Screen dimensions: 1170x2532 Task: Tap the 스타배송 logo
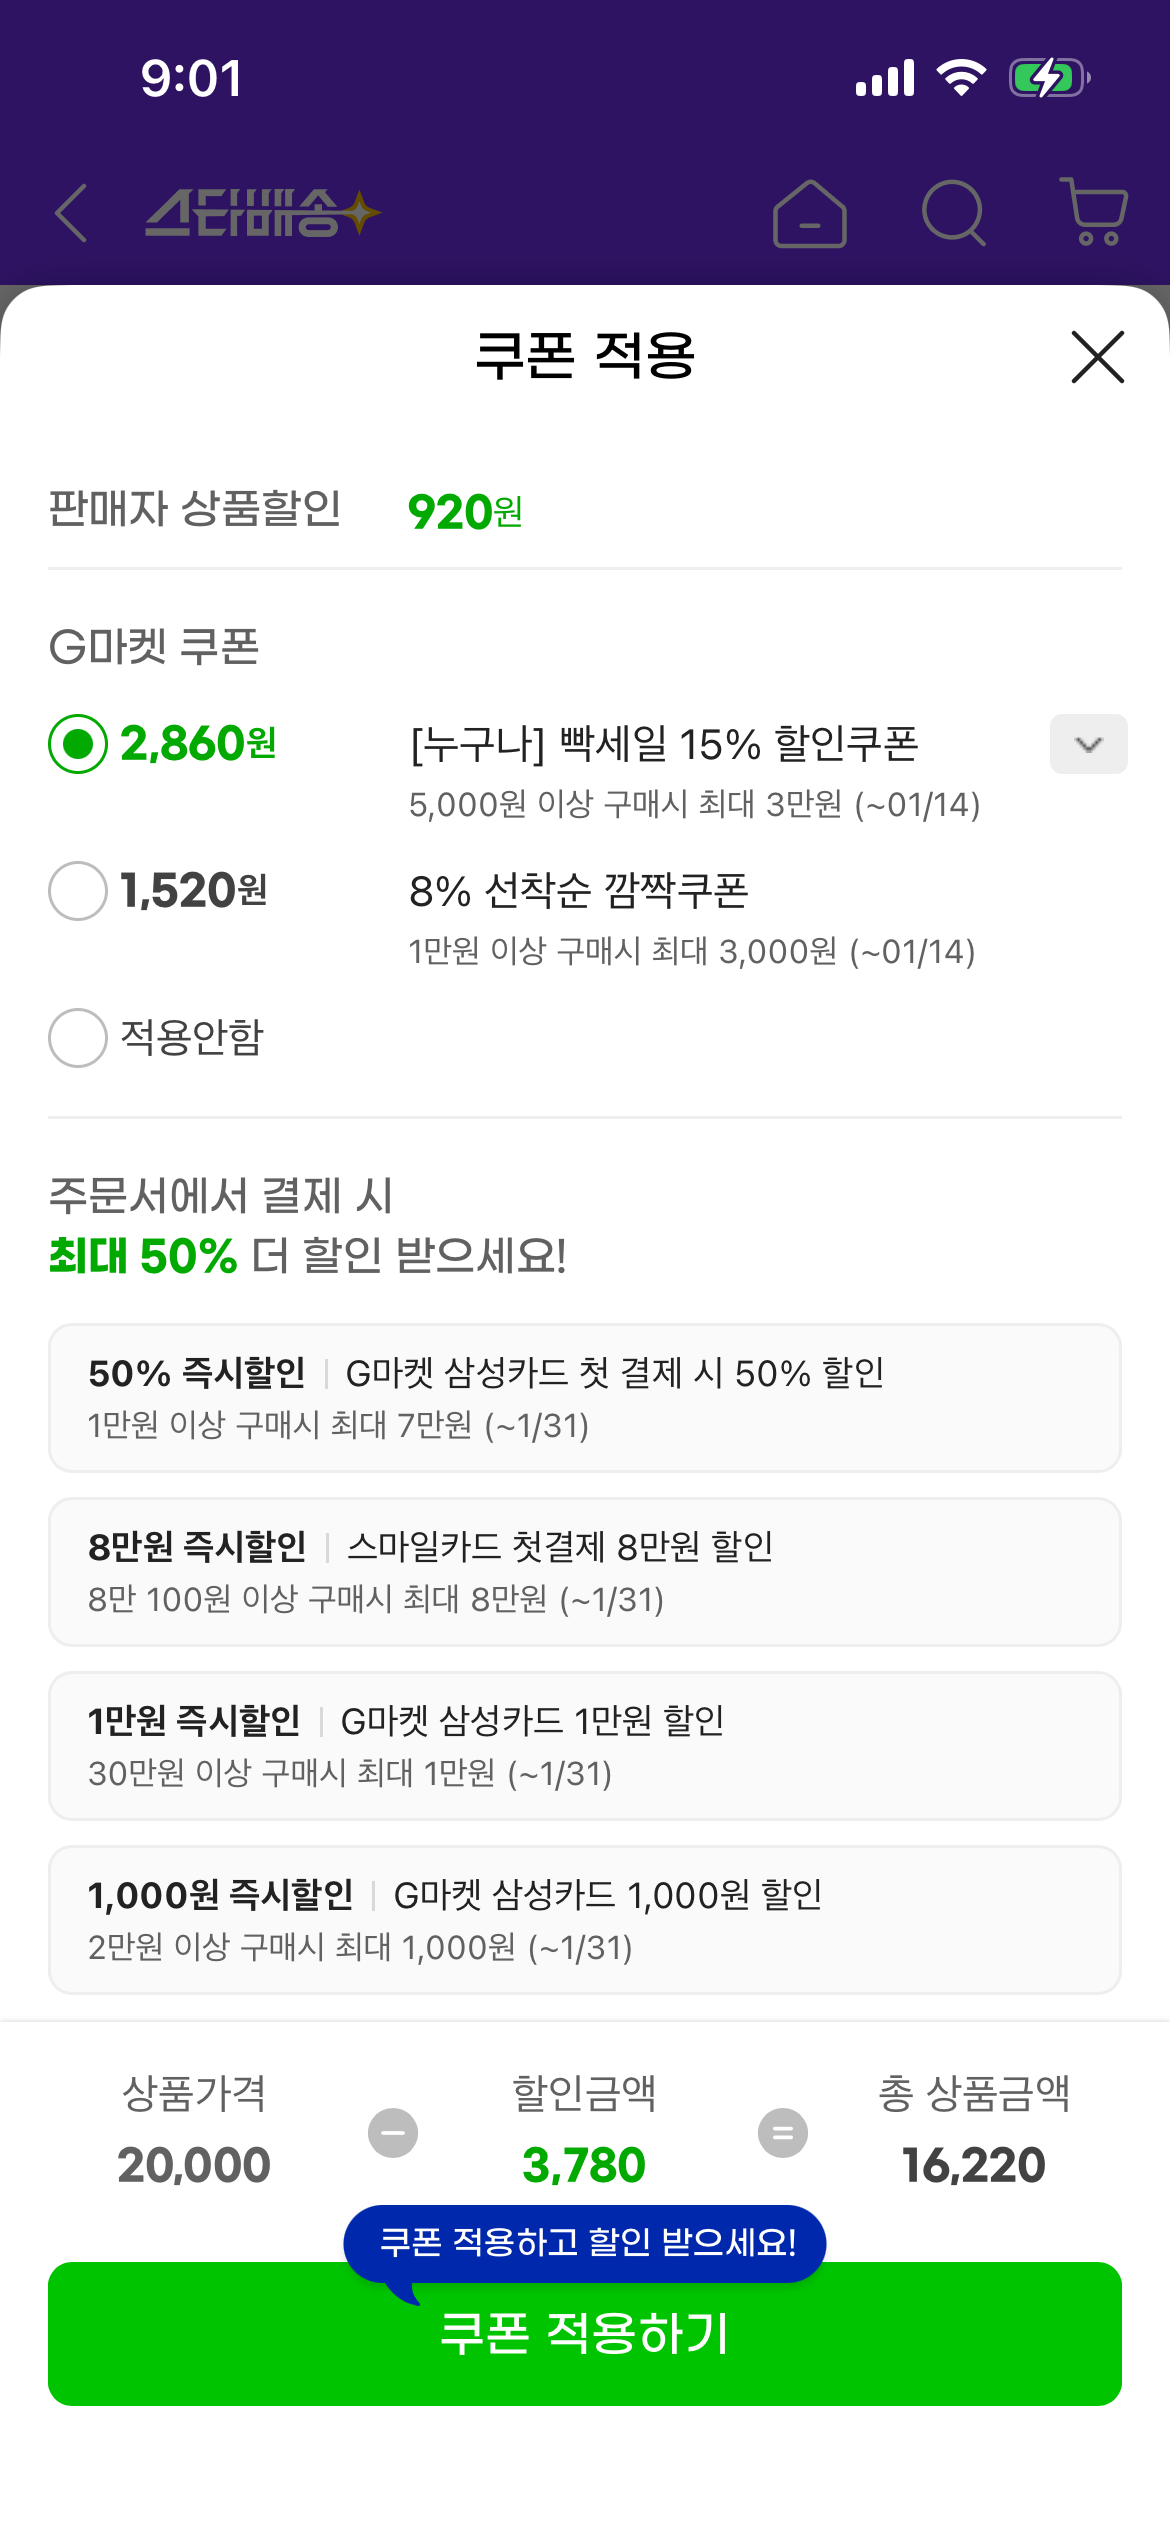262,213
